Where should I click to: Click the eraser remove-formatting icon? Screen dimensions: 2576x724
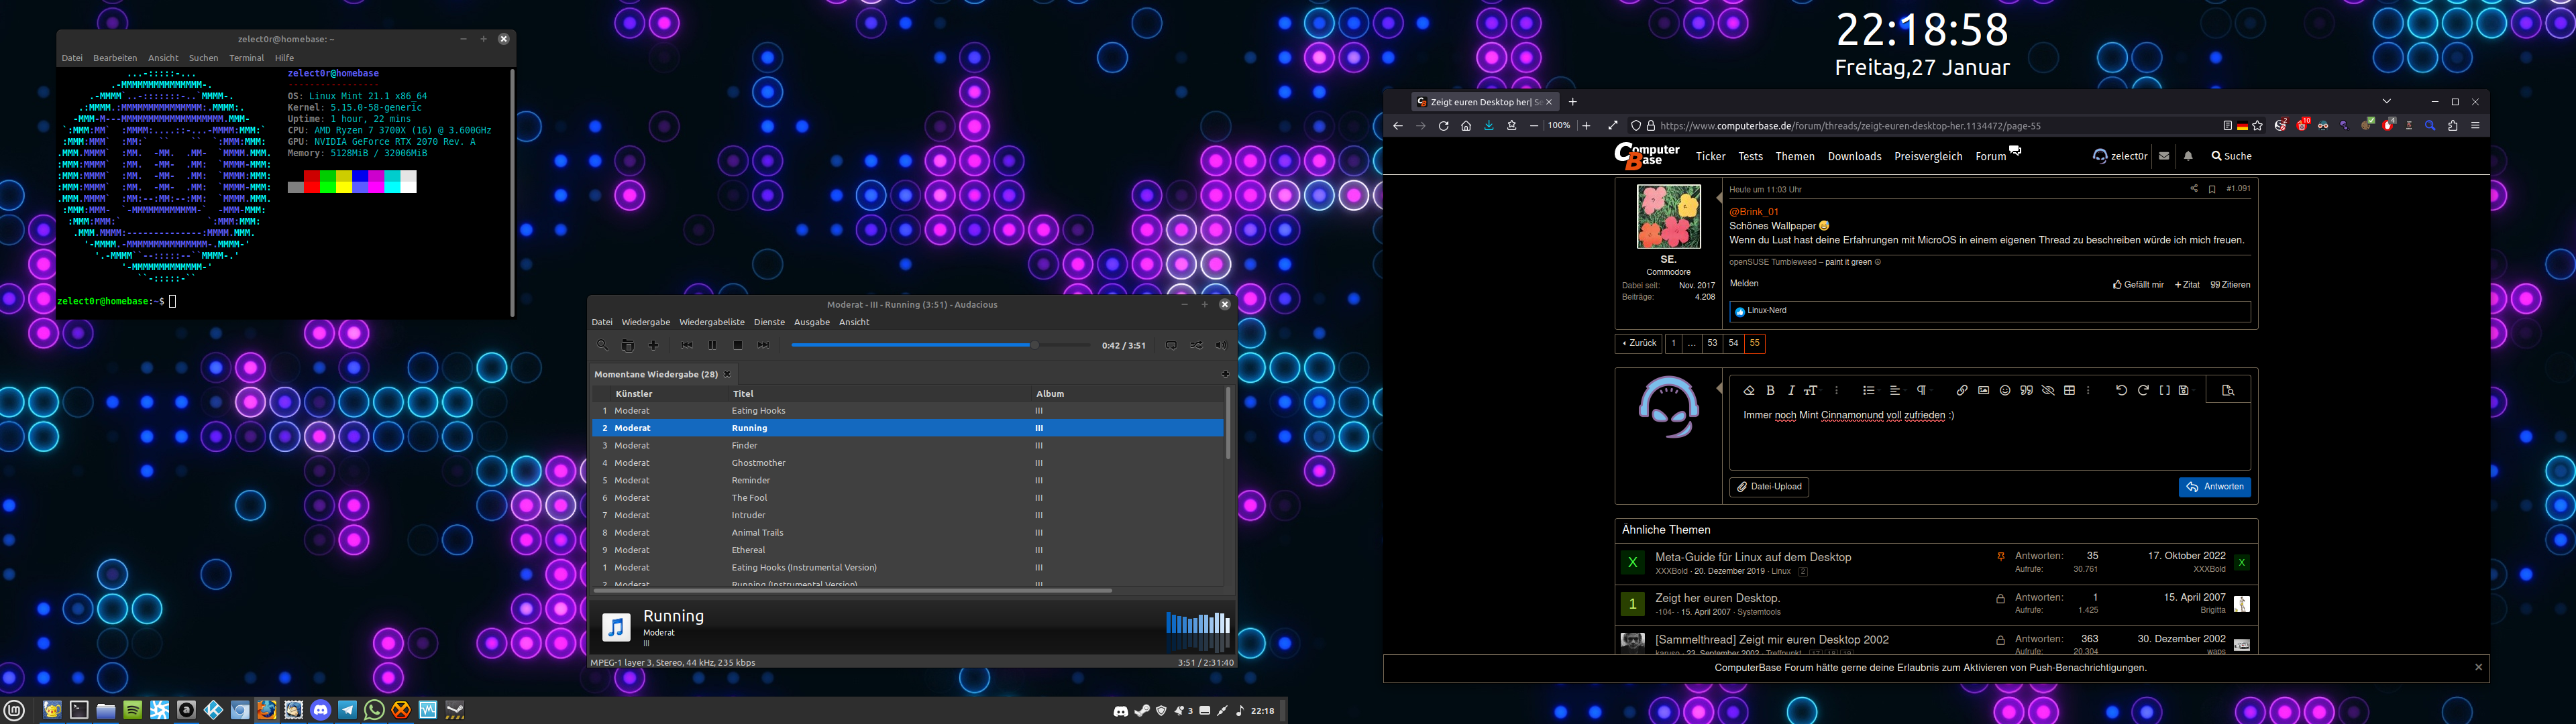click(x=1748, y=391)
